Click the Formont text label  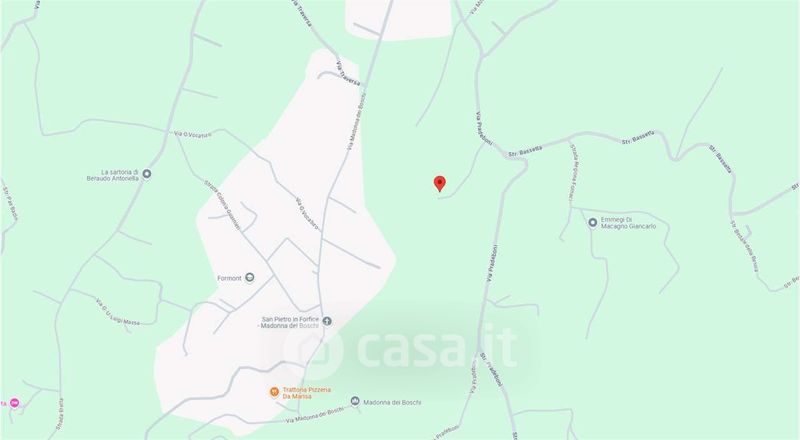(229, 278)
